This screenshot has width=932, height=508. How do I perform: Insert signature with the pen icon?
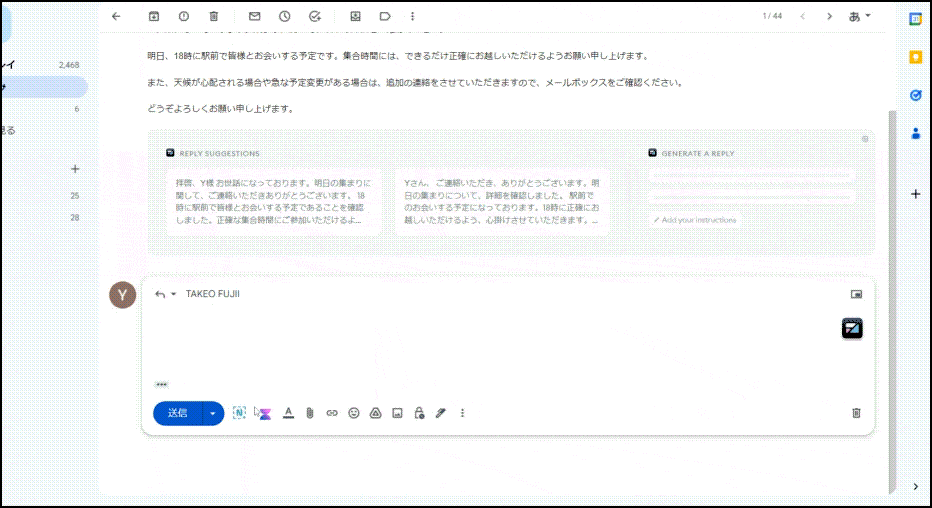coord(440,413)
